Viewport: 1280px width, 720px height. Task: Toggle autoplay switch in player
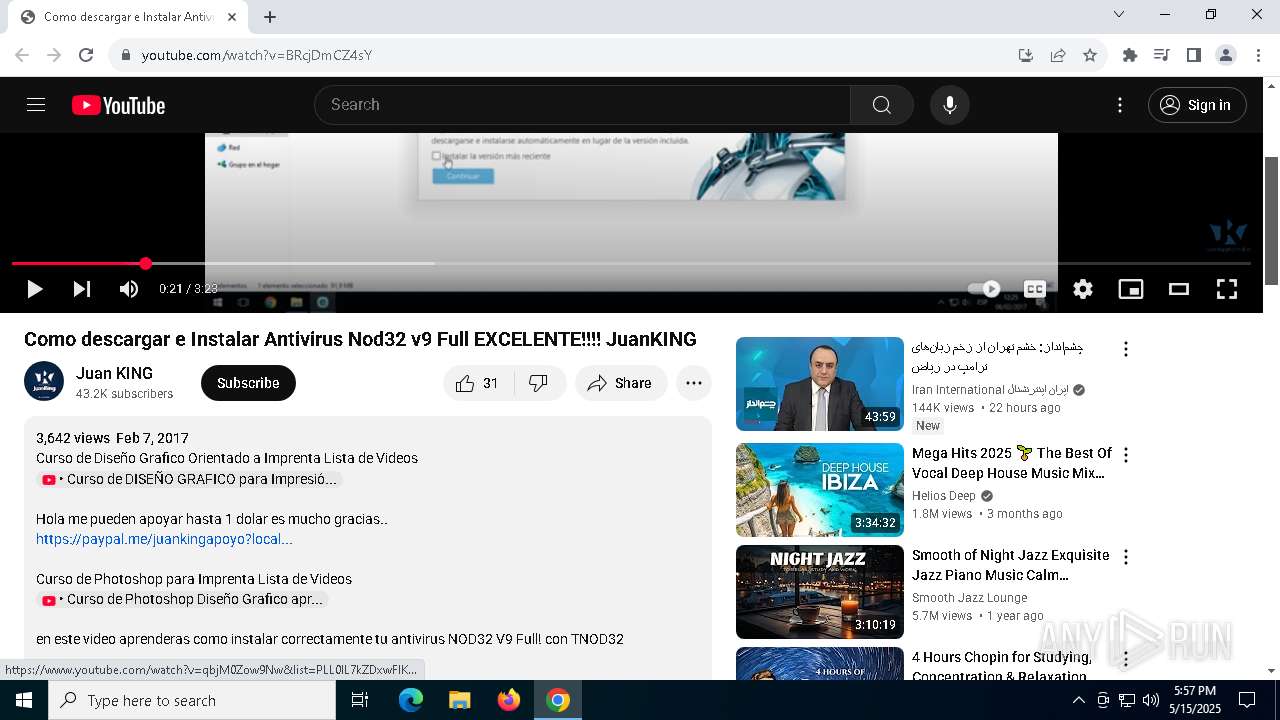click(x=985, y=289)
